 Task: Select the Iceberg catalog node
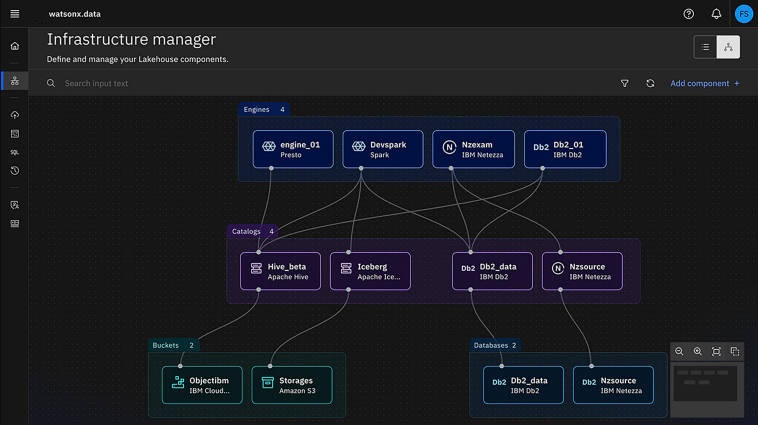370,271
